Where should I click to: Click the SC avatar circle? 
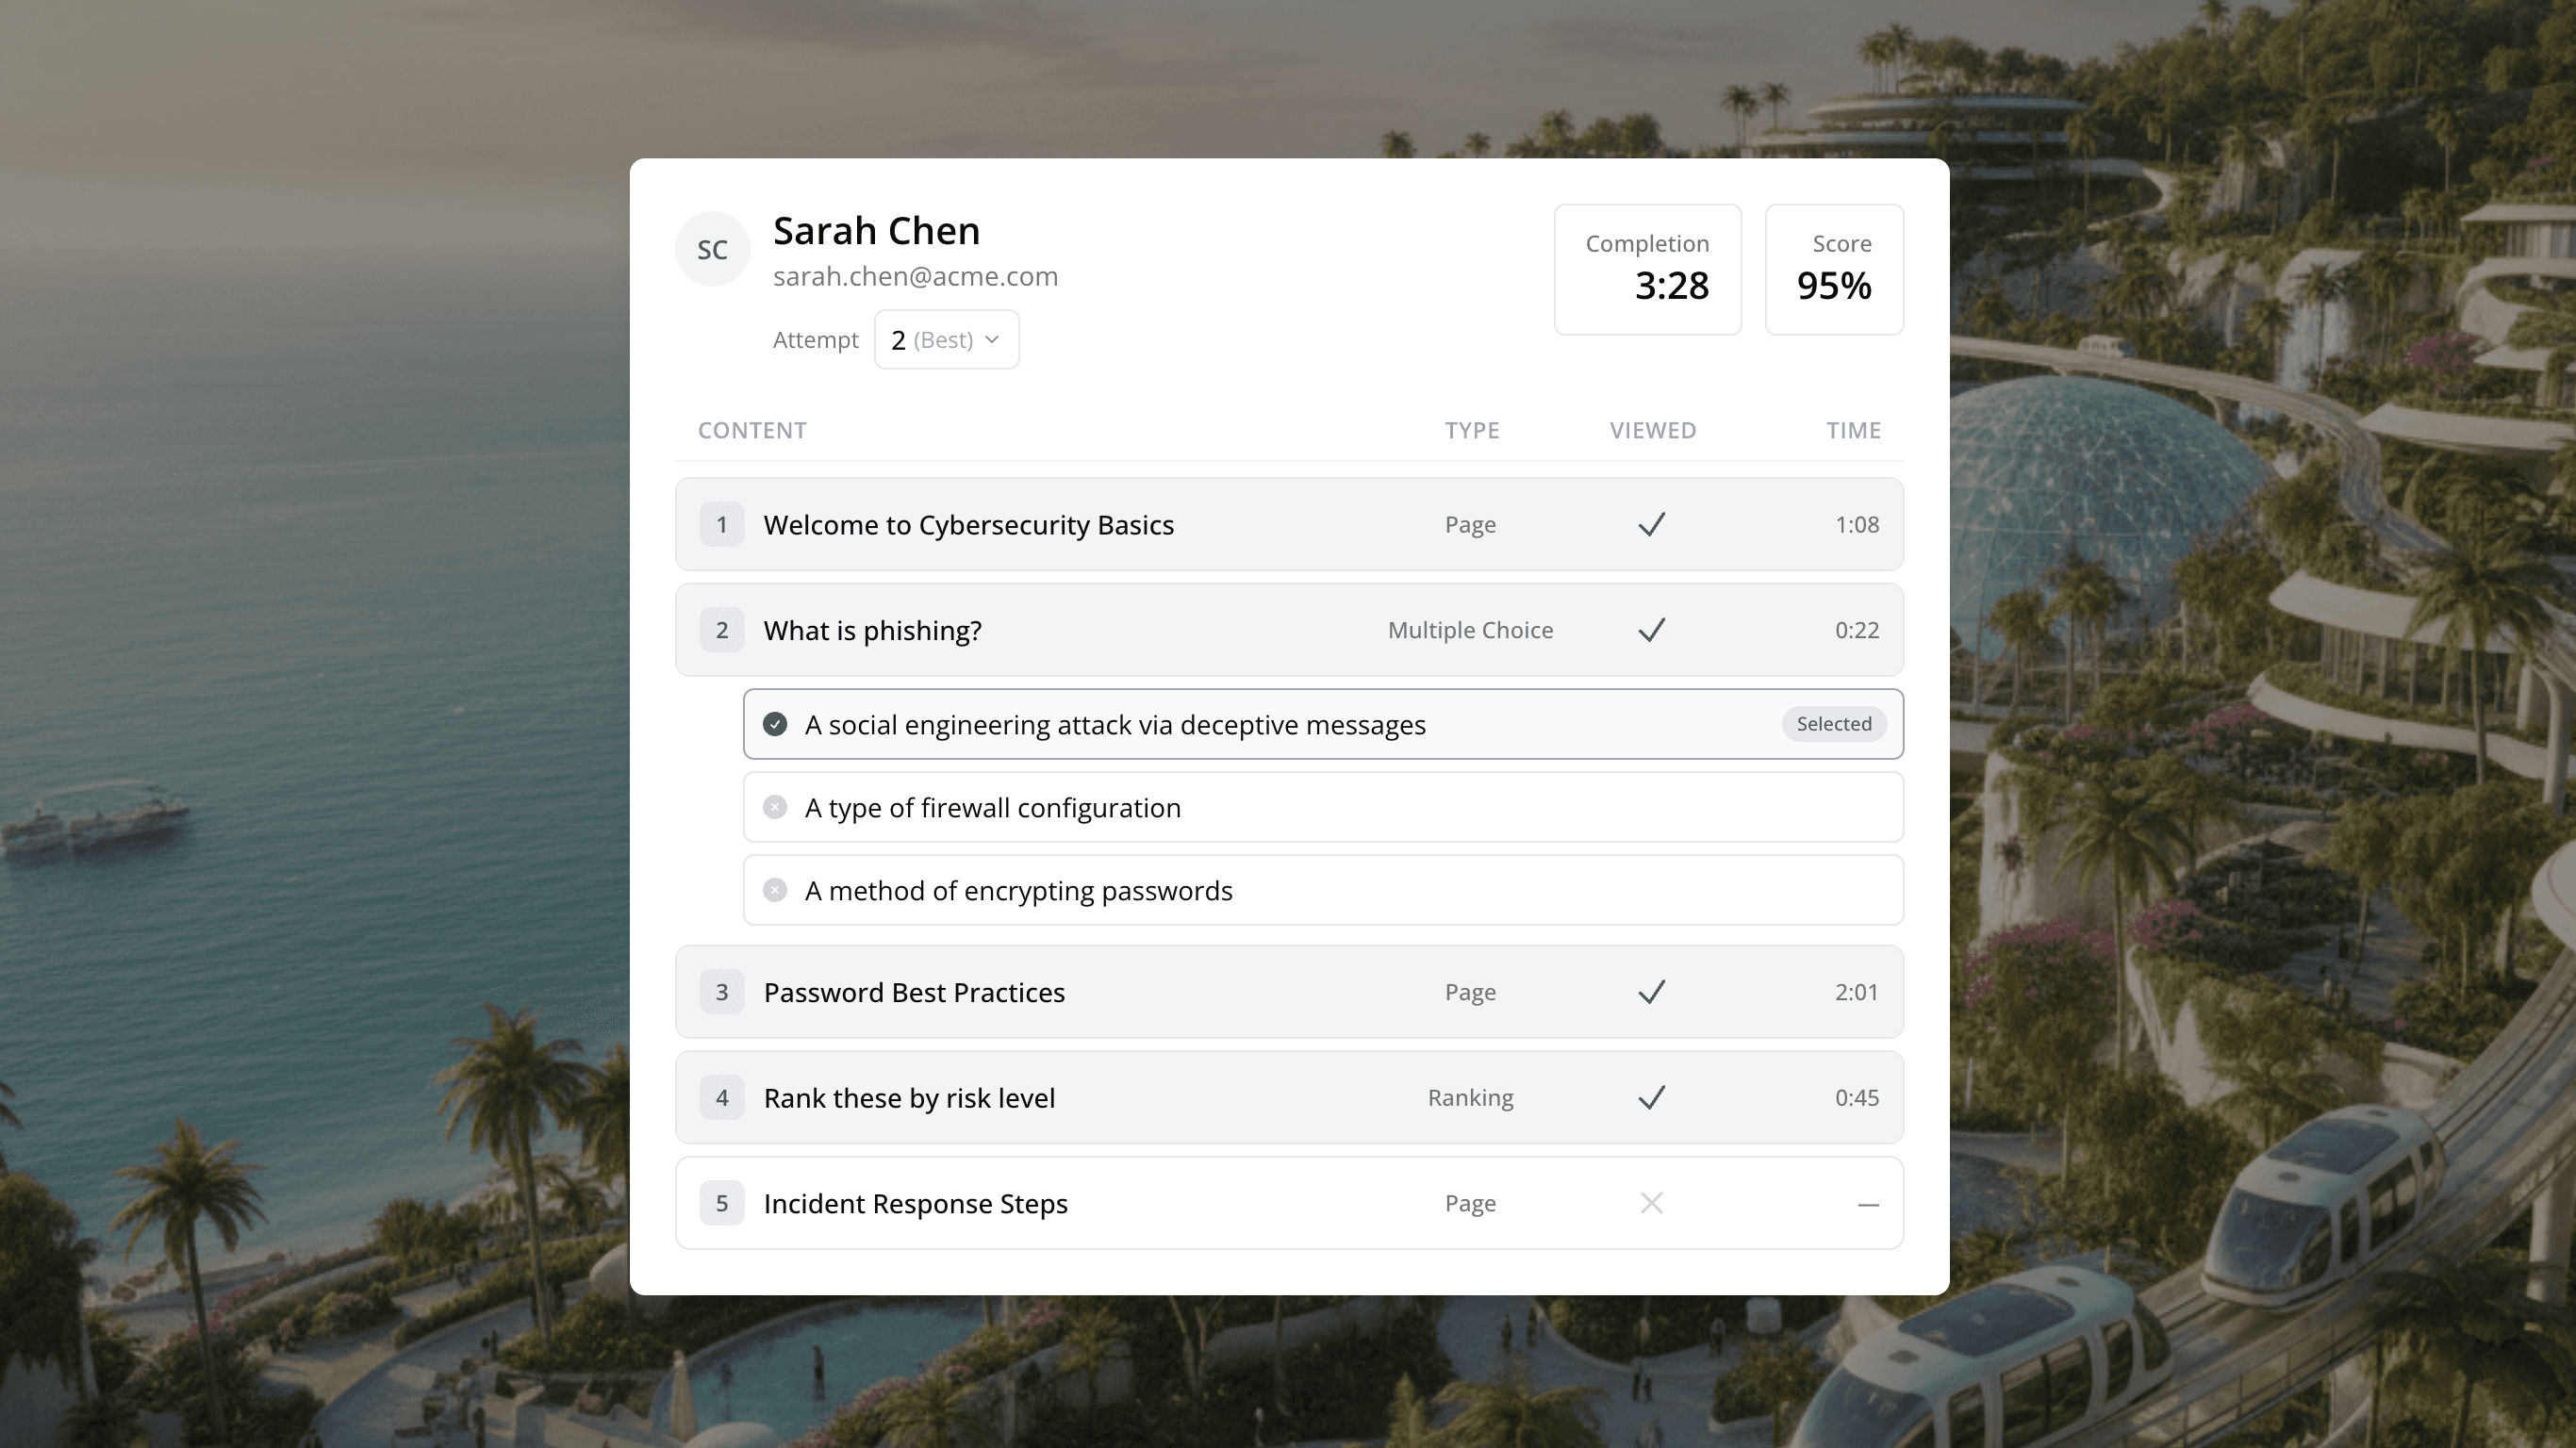(x=712, y=248)
